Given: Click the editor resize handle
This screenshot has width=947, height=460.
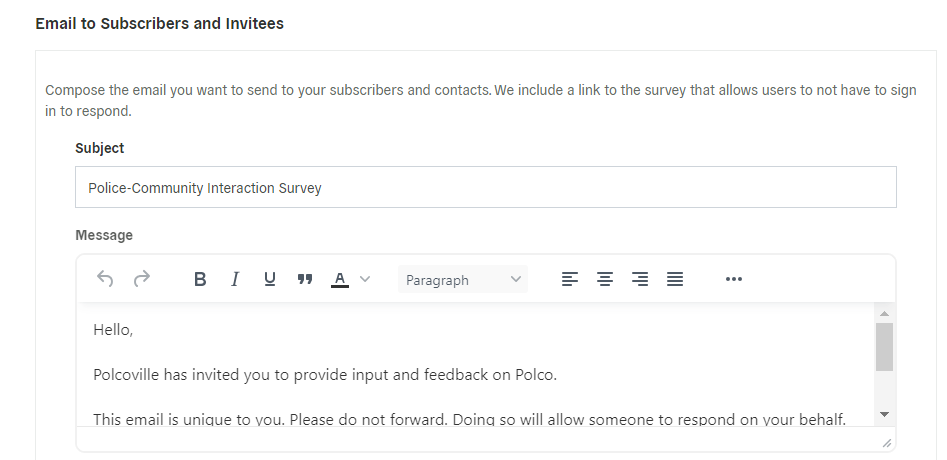Looking at the screenshot, I should [886, 441].
